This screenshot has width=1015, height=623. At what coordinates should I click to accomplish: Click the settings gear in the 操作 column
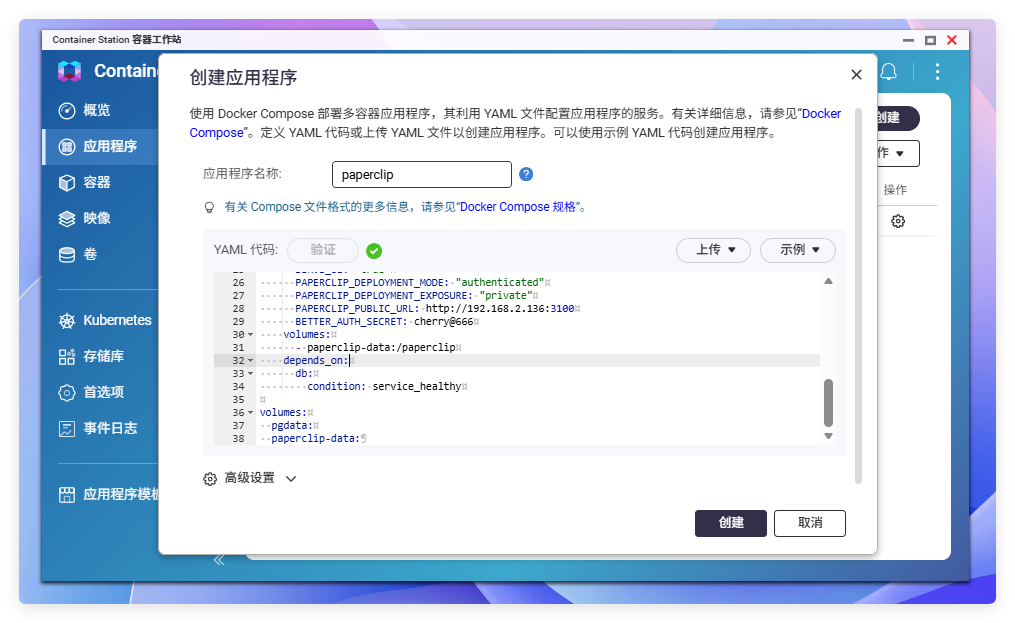898,221
